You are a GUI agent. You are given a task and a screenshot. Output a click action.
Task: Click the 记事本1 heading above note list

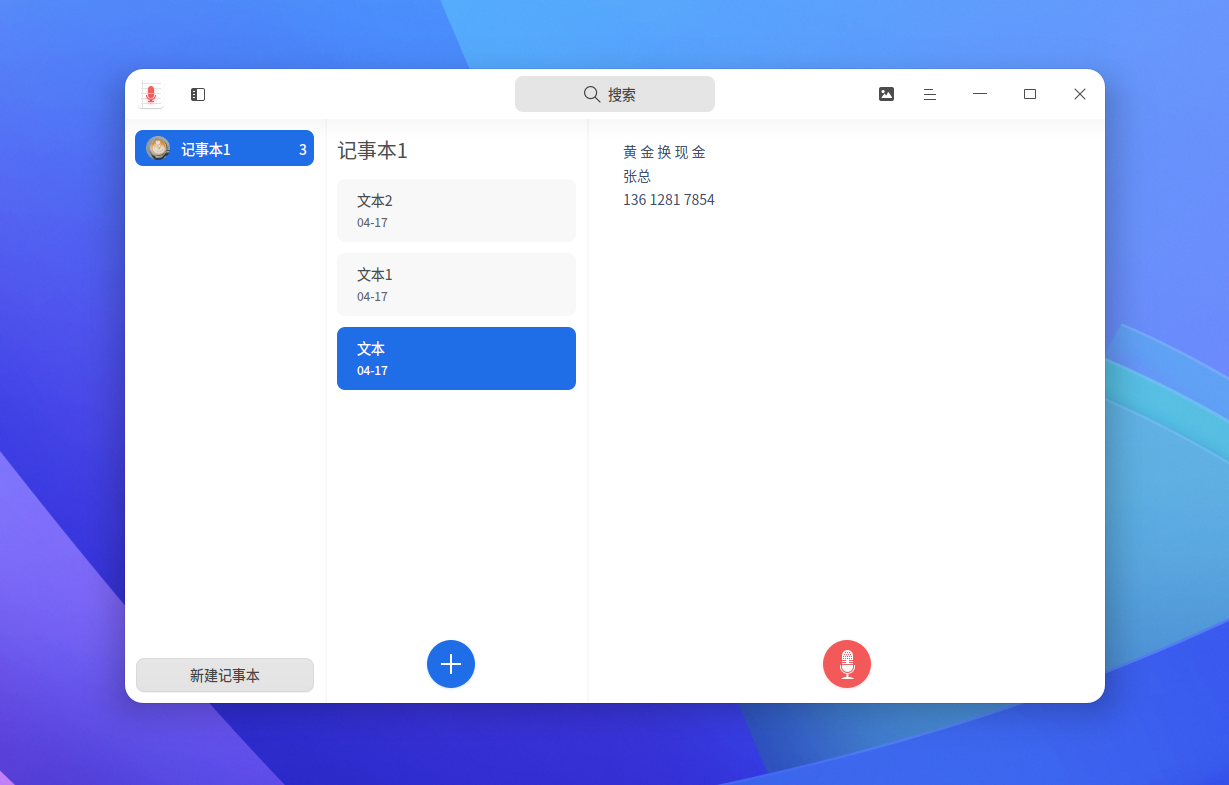pos(373,151)
